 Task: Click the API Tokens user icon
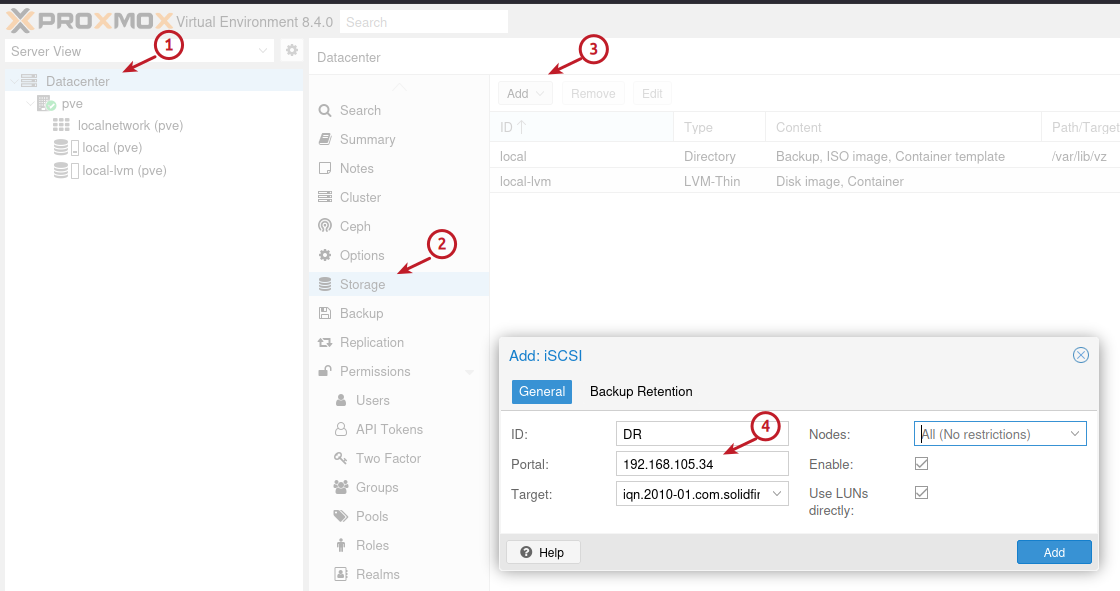pos(341,429)
